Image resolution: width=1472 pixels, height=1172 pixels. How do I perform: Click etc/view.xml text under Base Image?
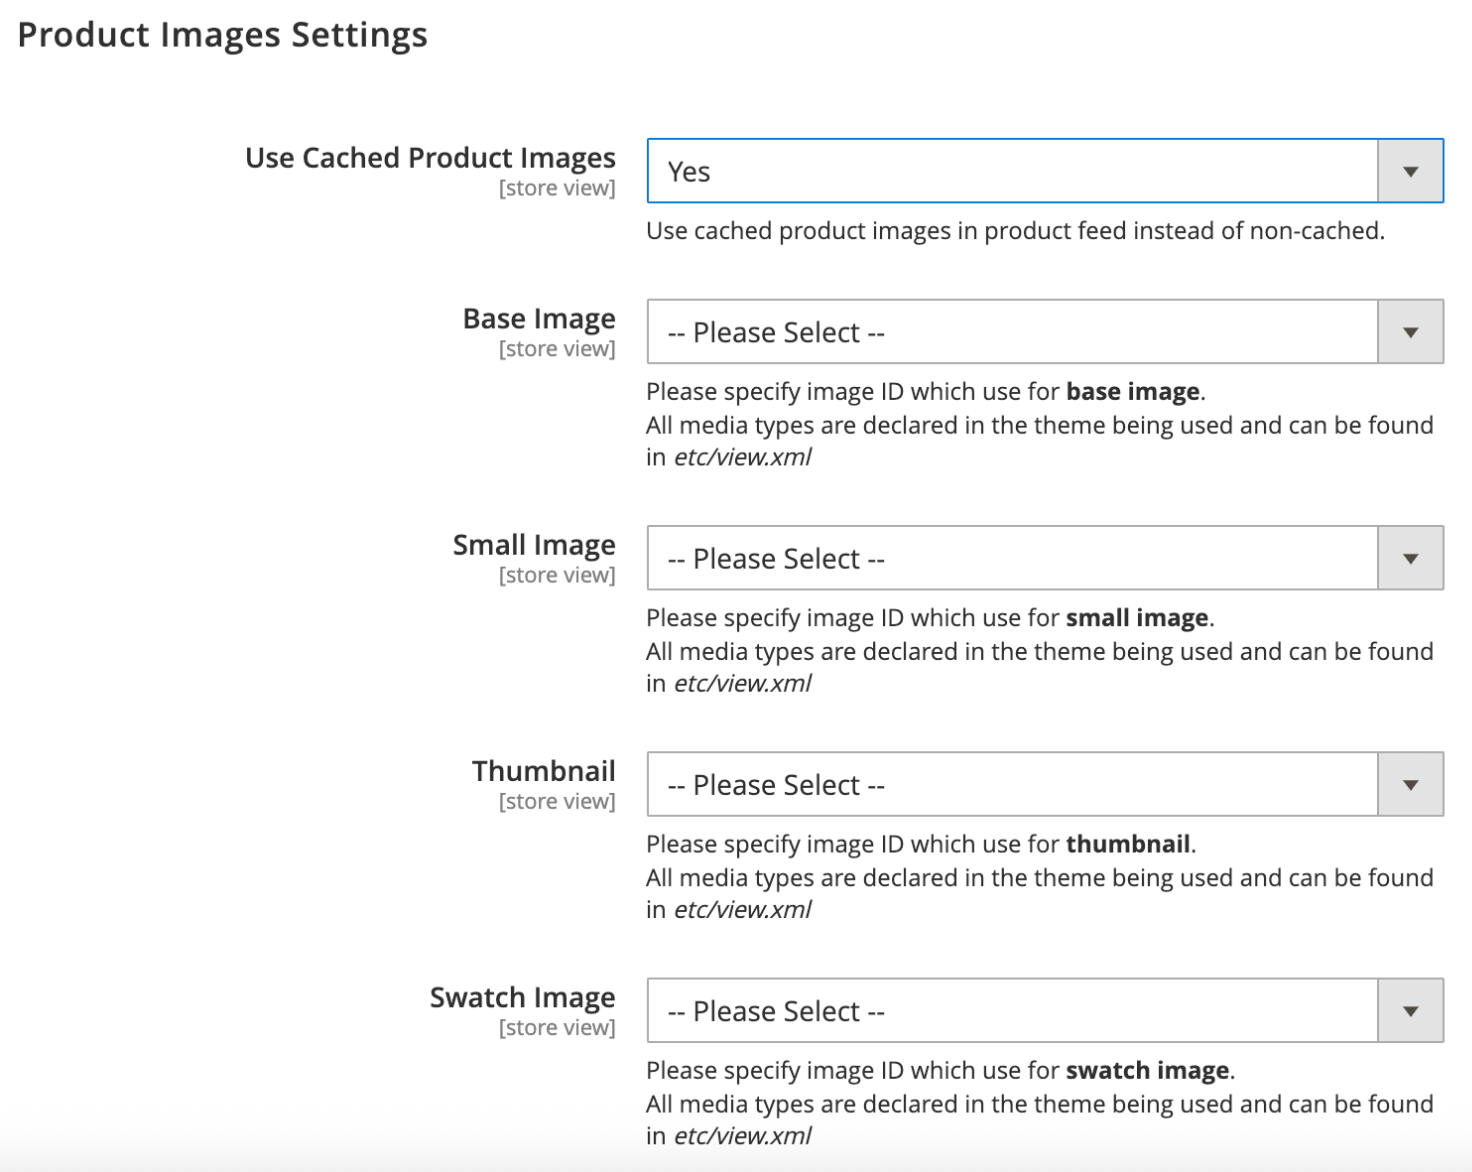(x=743, y=457)
